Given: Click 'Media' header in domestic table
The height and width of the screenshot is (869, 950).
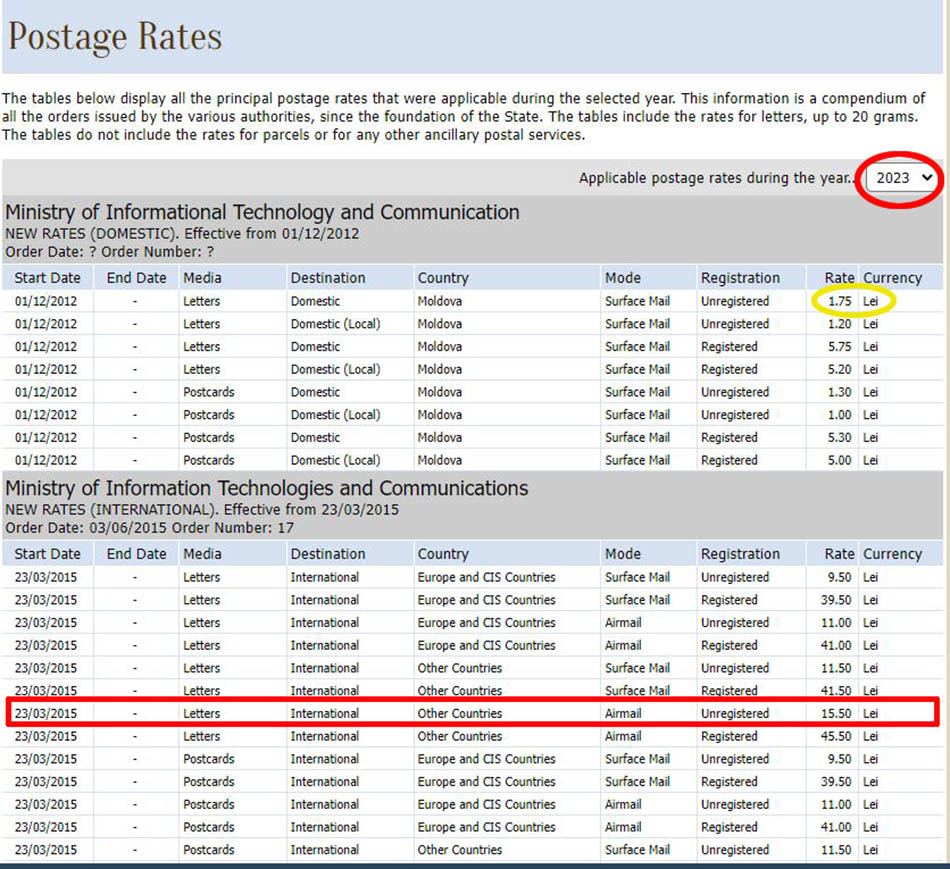Looking at the screenshot, I should tap(202, 278).
